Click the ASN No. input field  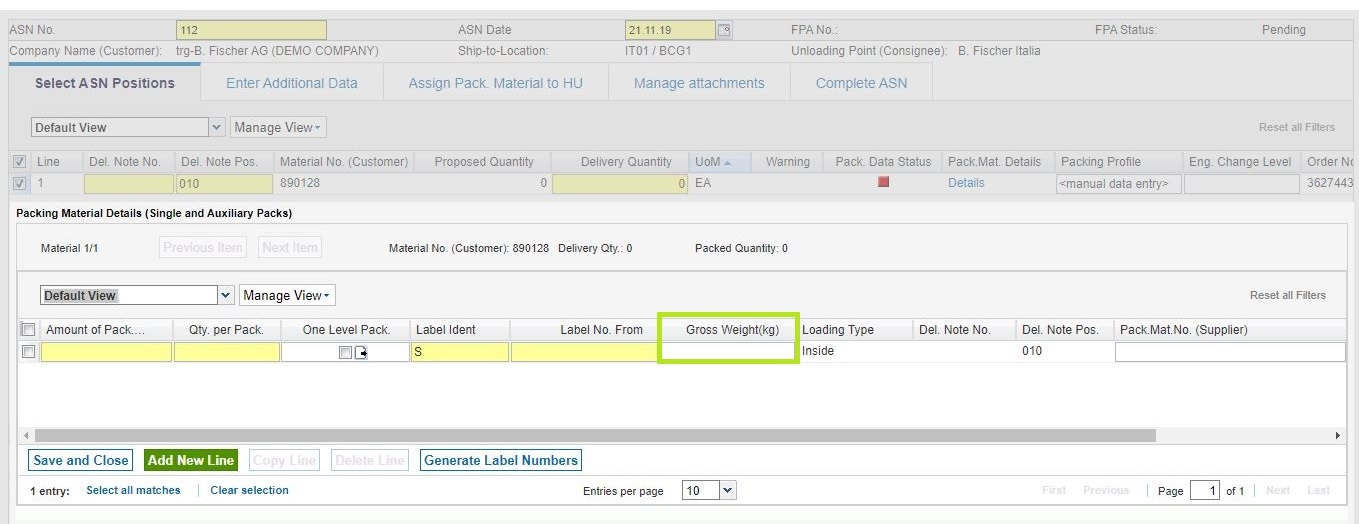(x=251, y=30)
